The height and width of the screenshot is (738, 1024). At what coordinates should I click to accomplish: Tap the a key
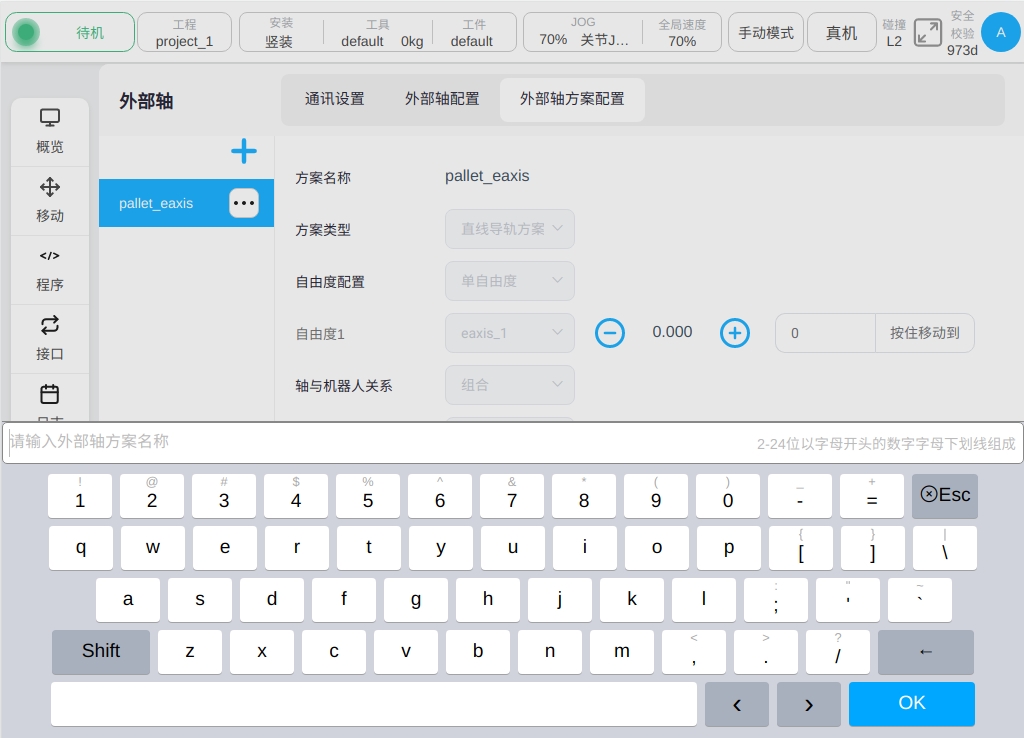[128, 600]
